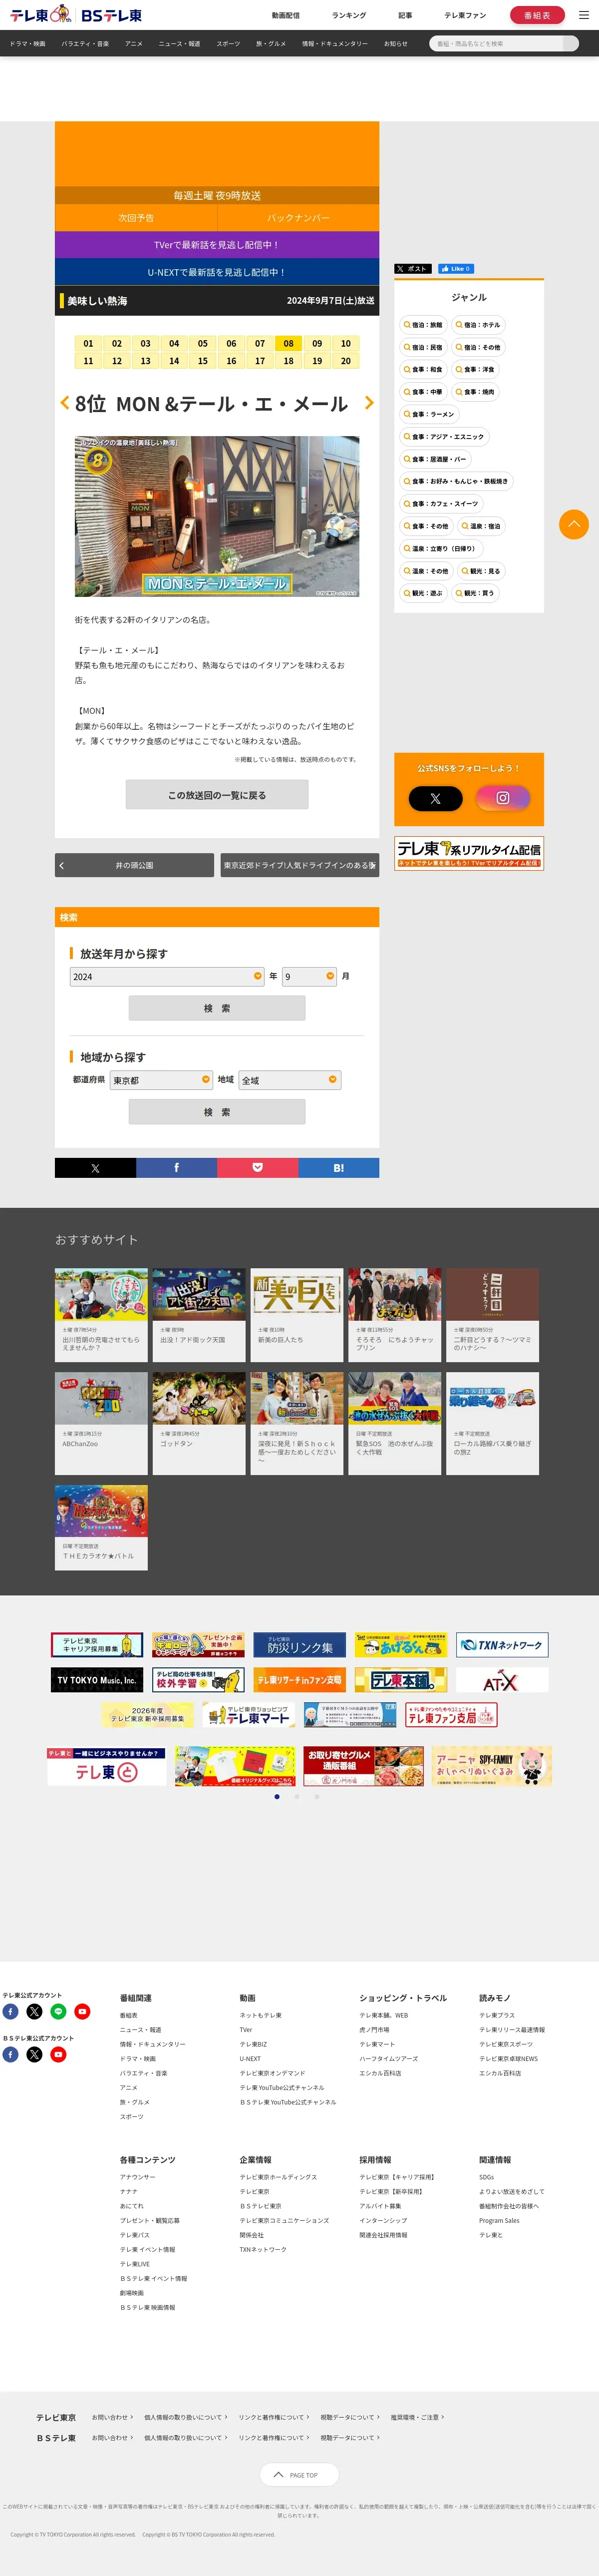Open ＢＳテレ東公式 Facebook account icon
Image resolution: width=599 pixels, height=2576 pixels.
[10, 2054]
